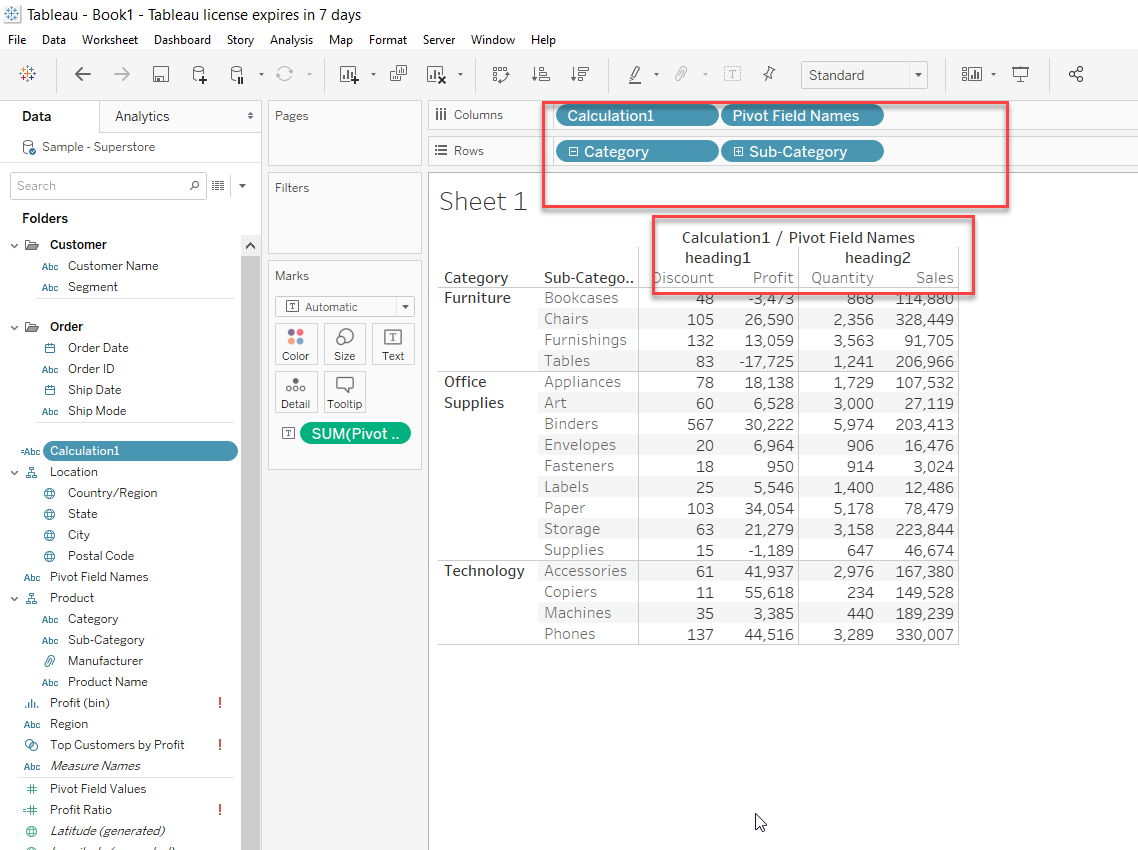Toggle presentation mode from the toolbar

[x=1020, y=74]
